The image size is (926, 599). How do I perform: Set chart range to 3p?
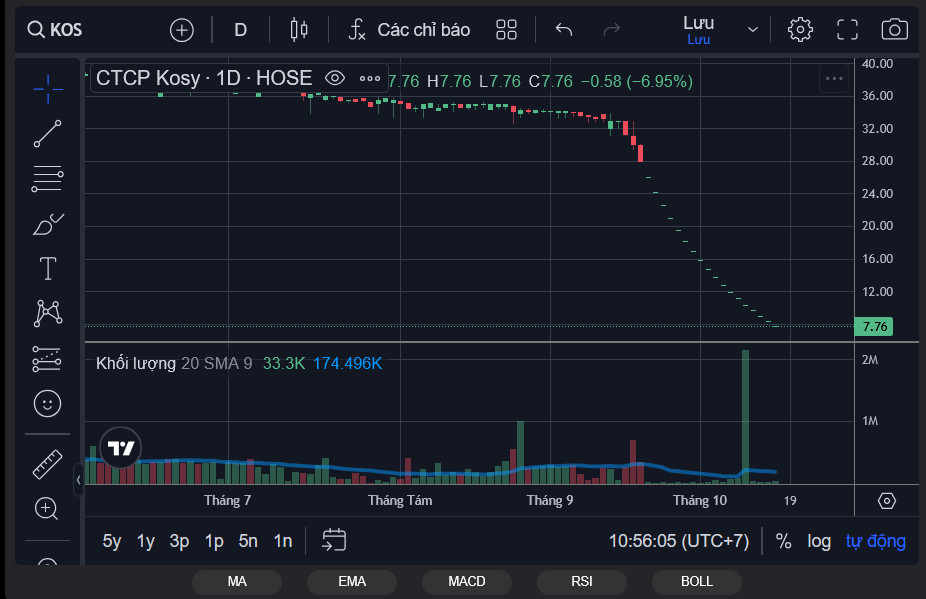tap(180, 541)
